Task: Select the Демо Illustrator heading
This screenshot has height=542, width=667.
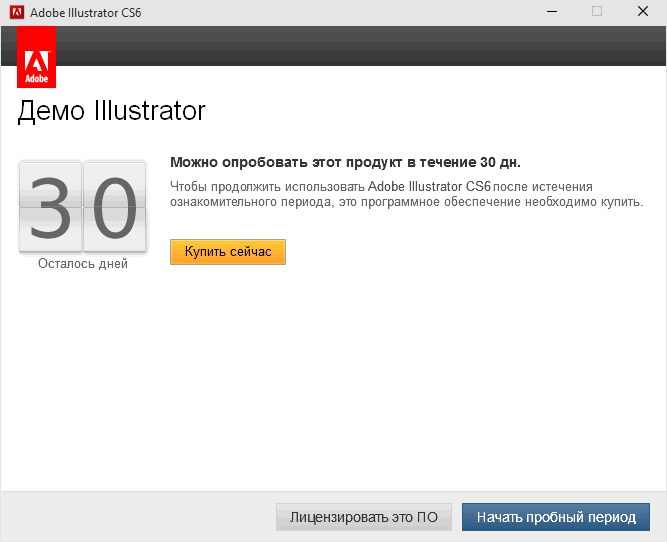Action: pyautogui.click(x=111, y=111)
